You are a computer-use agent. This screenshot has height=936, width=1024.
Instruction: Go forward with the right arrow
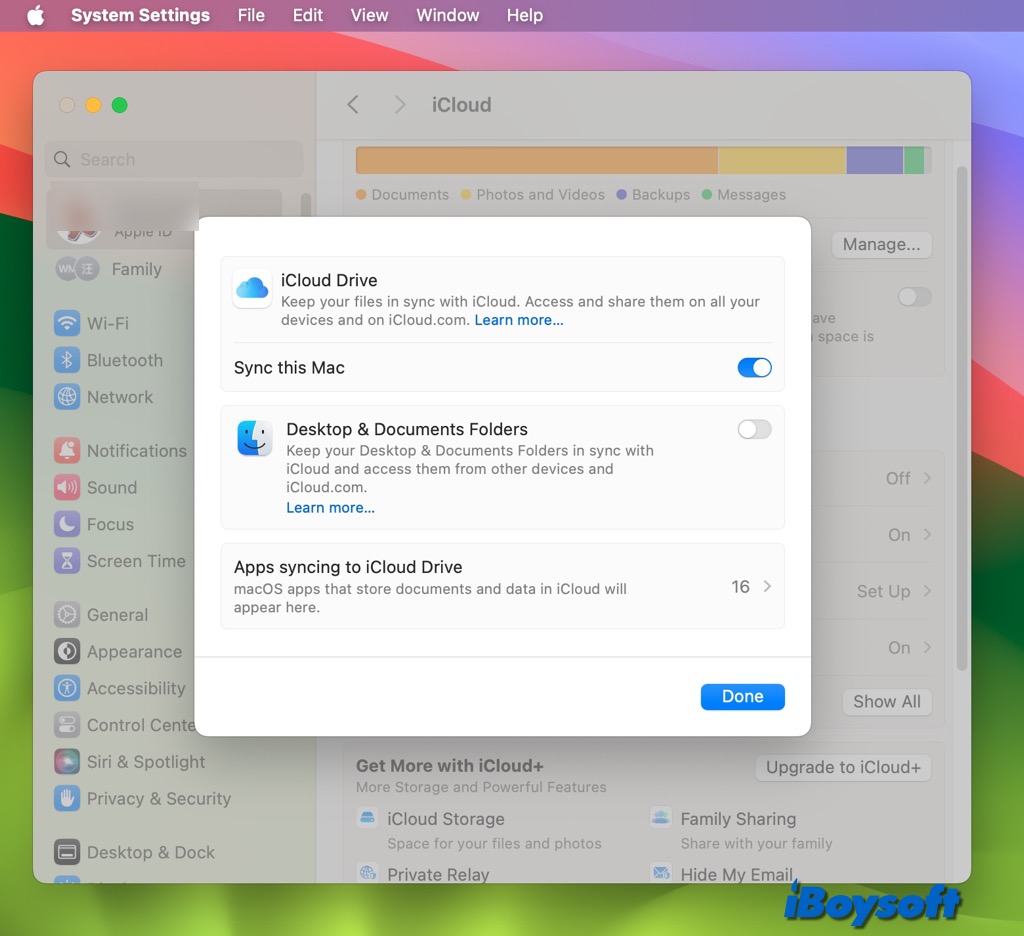400,105
